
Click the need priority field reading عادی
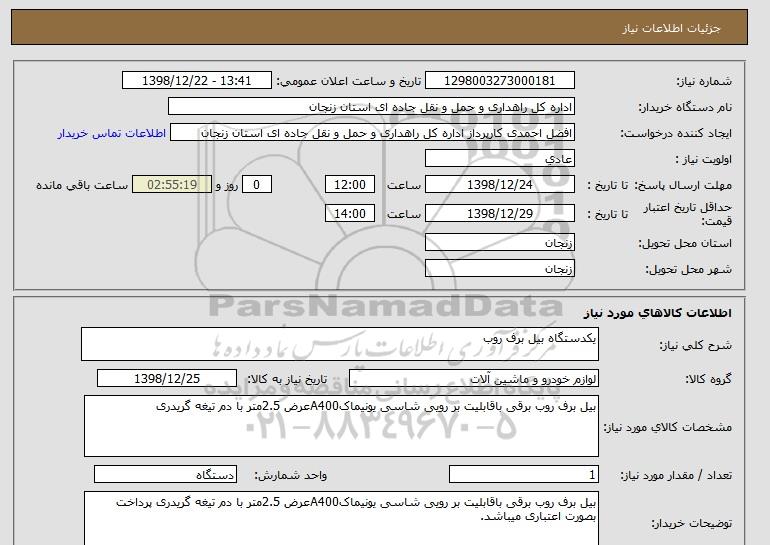(x=499, y=159)
